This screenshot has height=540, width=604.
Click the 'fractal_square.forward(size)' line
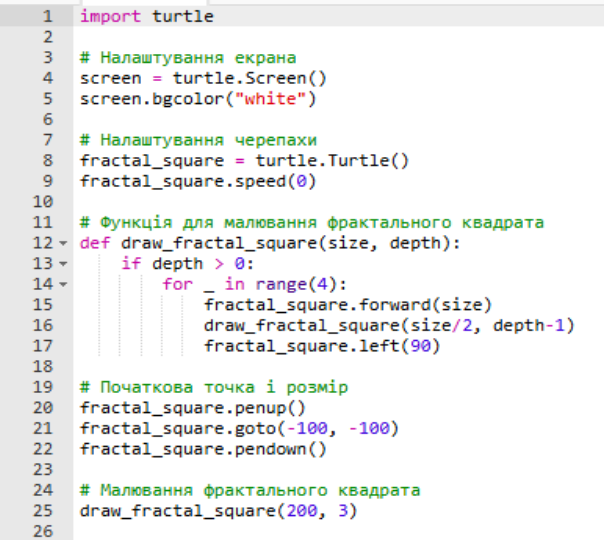pos(348,305)
